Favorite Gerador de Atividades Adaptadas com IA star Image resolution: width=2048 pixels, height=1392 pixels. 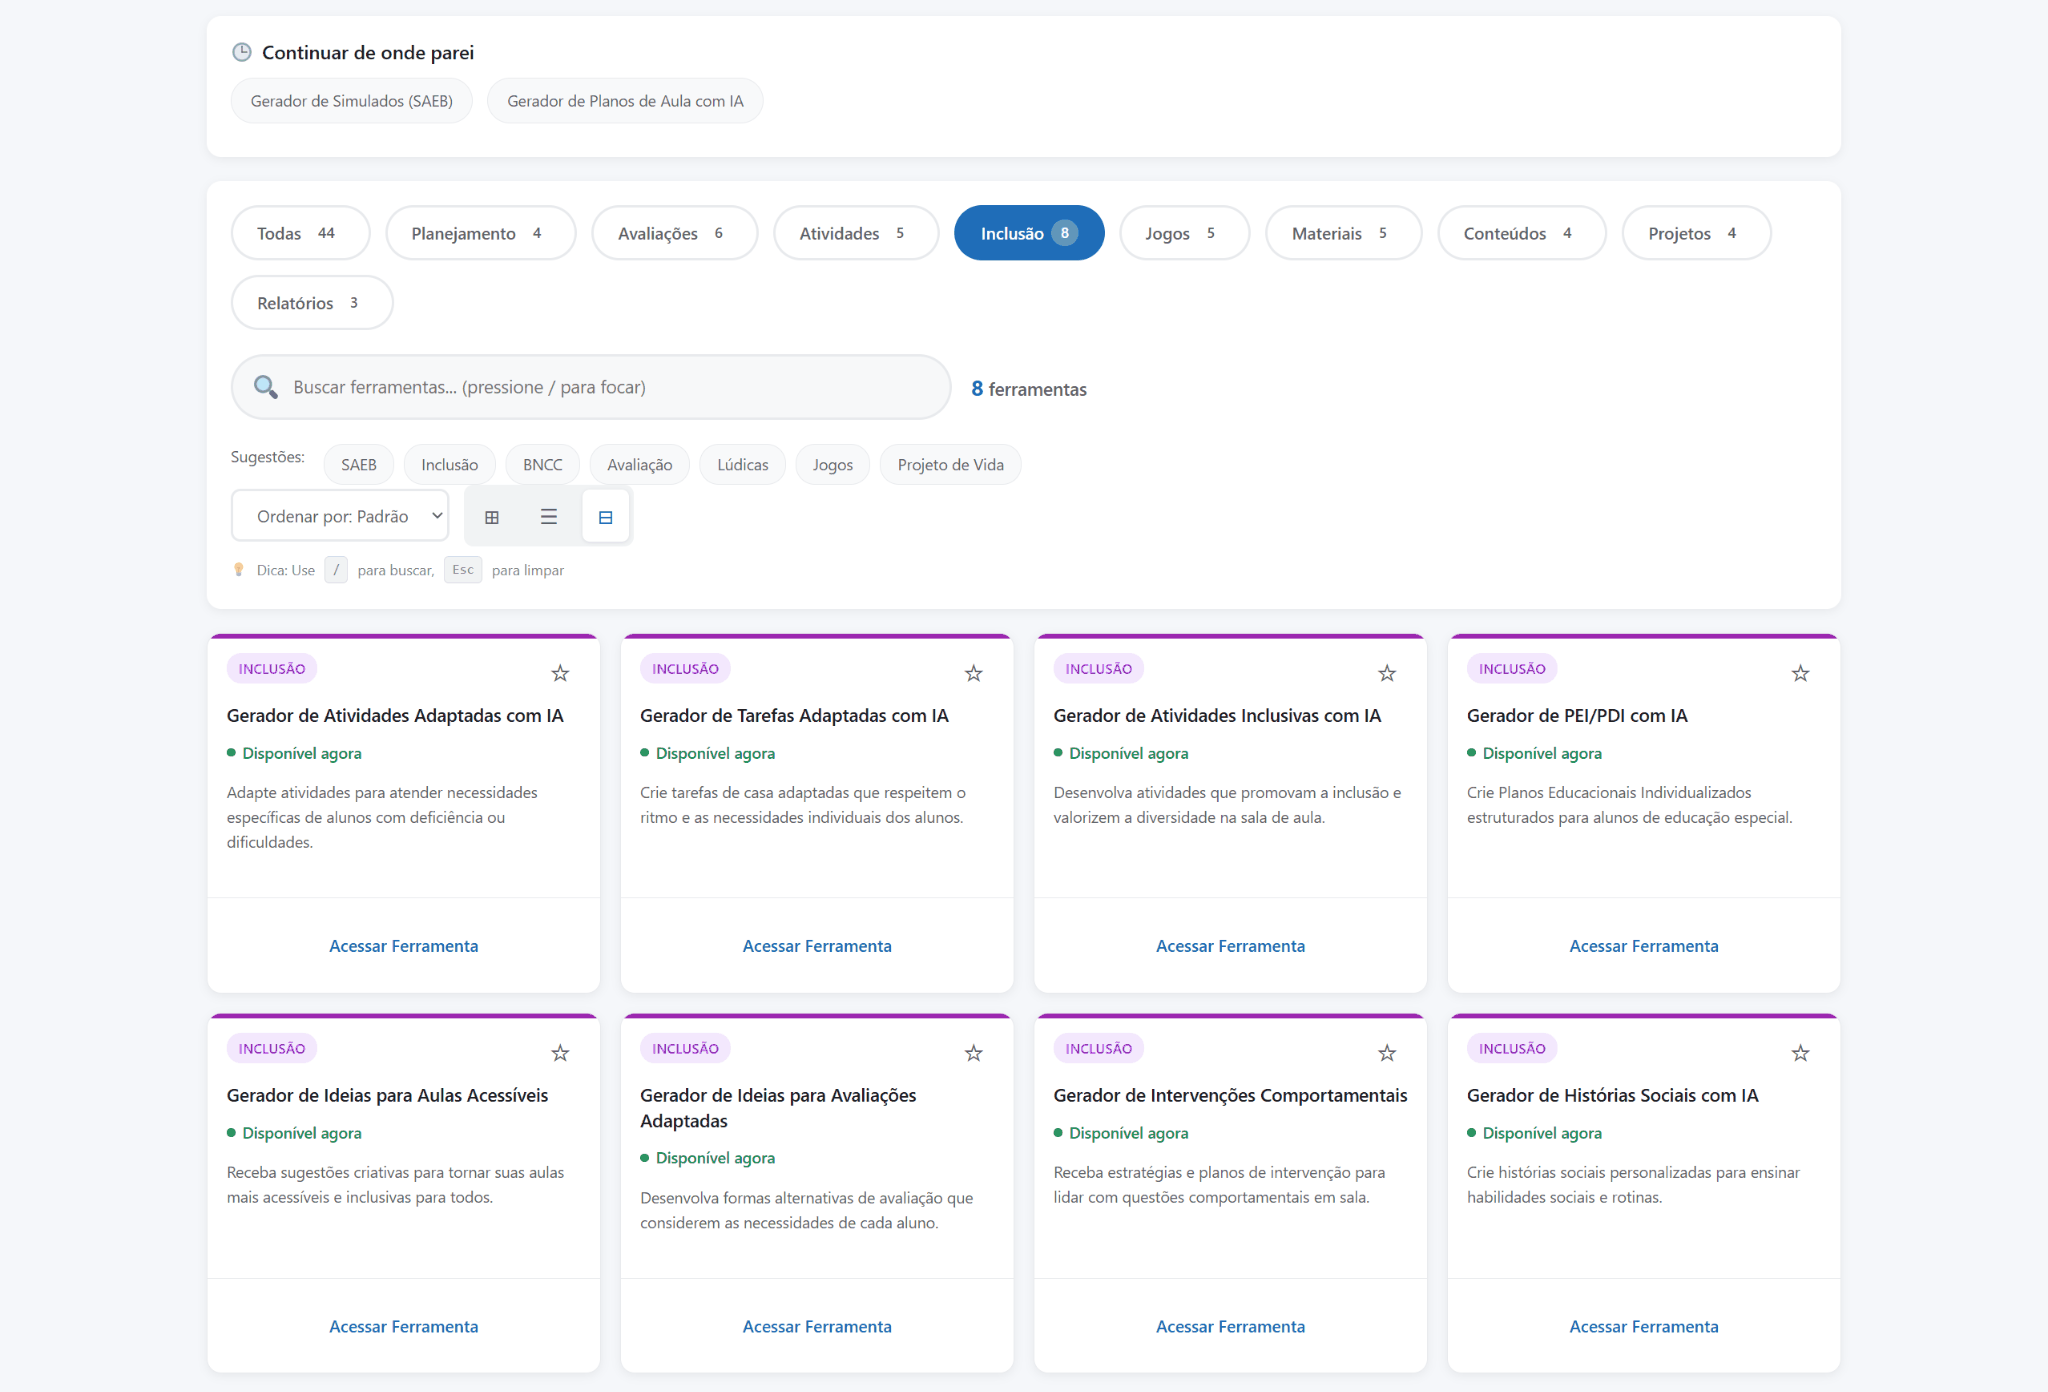[560, 673]
